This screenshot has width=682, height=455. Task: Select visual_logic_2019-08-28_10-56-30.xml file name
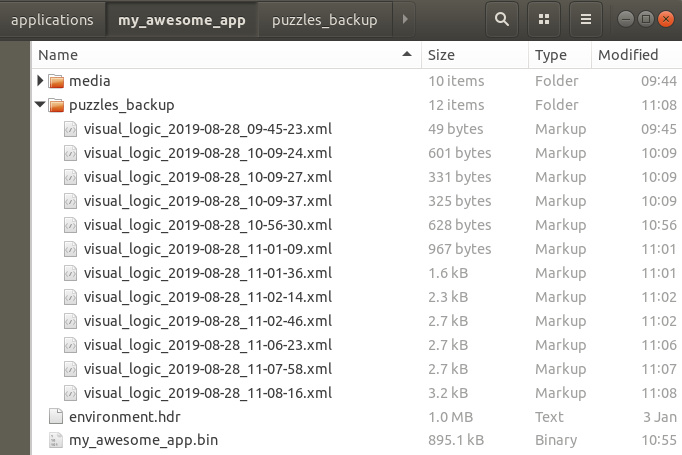[x=208, y=225]
